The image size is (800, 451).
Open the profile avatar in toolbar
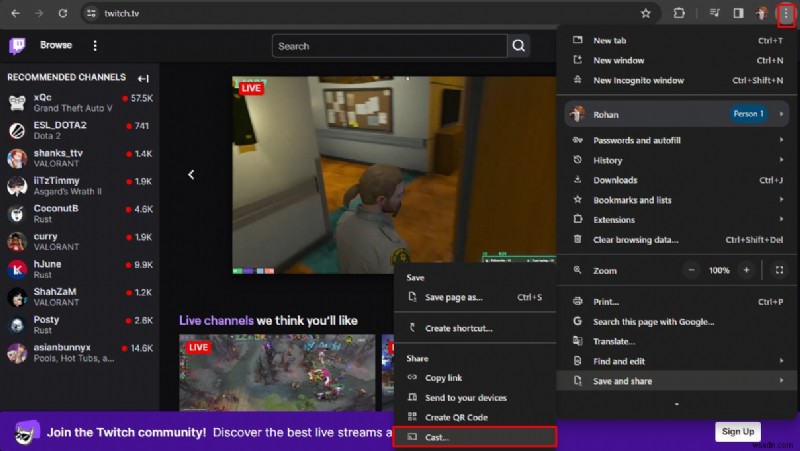pyautogui.click(x=762, y=13)
